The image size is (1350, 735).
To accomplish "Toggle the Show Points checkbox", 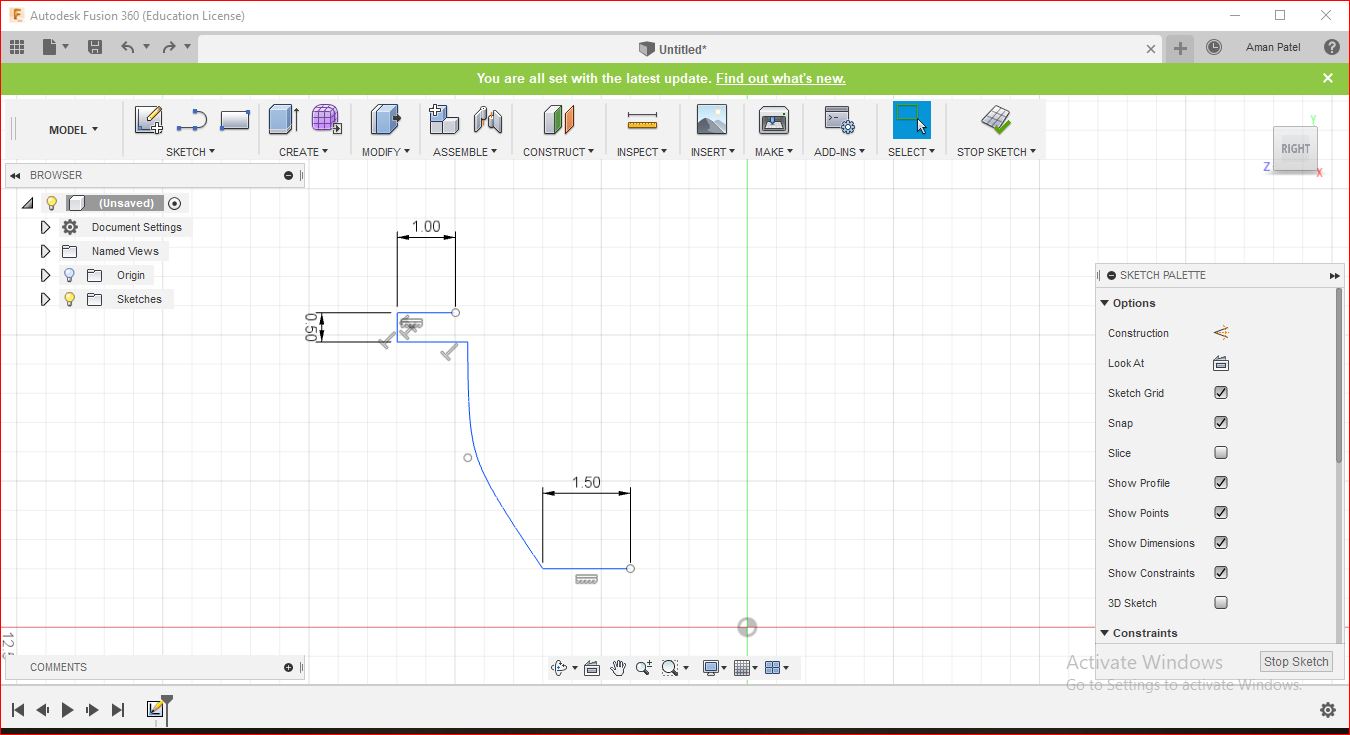I will pos(1221,513).
